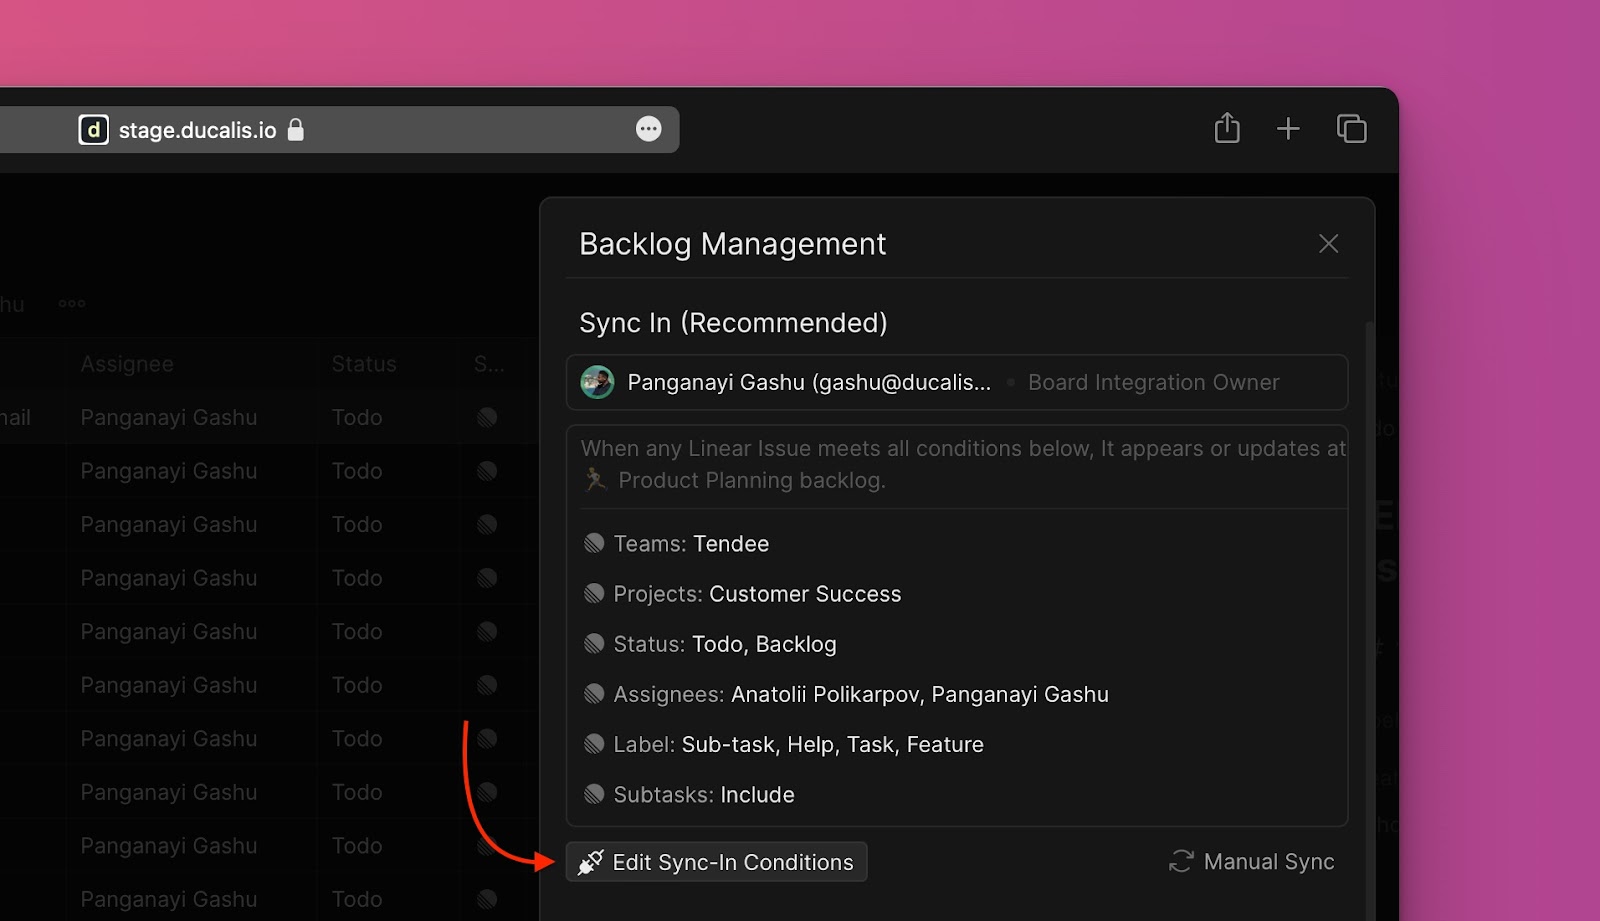Click the Share icon in browser toolbar
Screen dimensions: 1600x921
tap(1227, 128)
